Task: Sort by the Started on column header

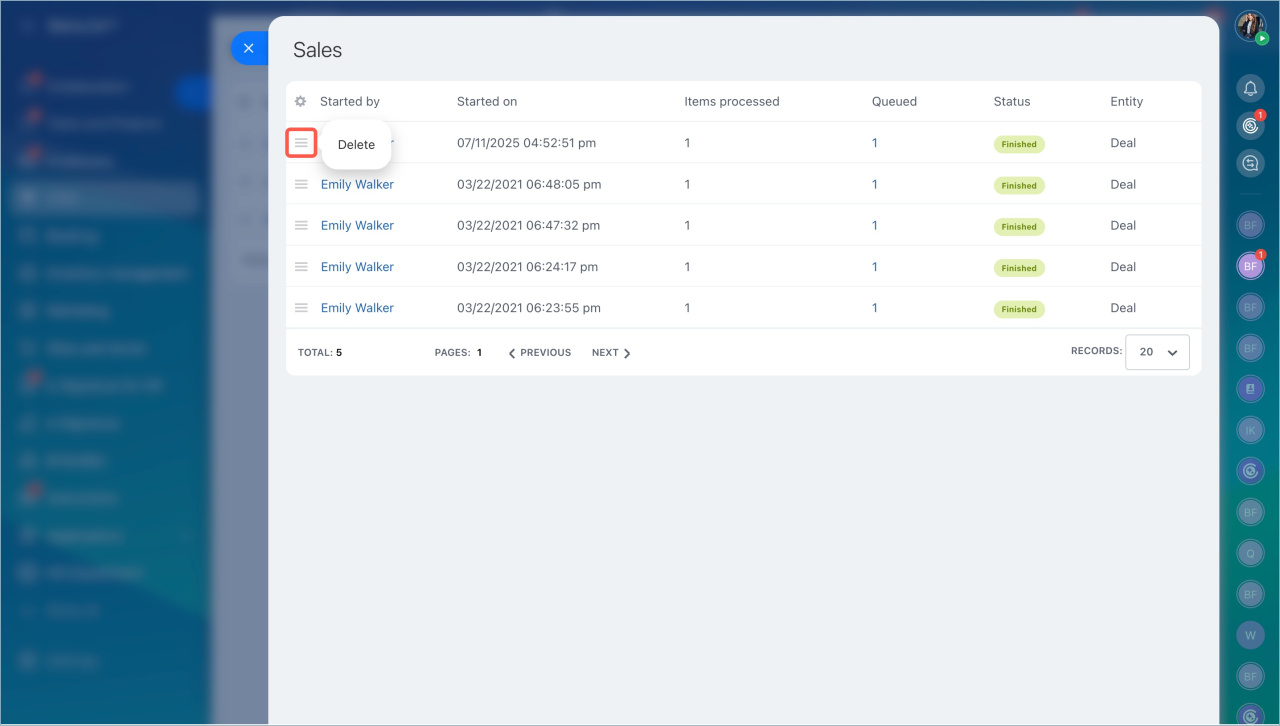Action: [487, 101]
